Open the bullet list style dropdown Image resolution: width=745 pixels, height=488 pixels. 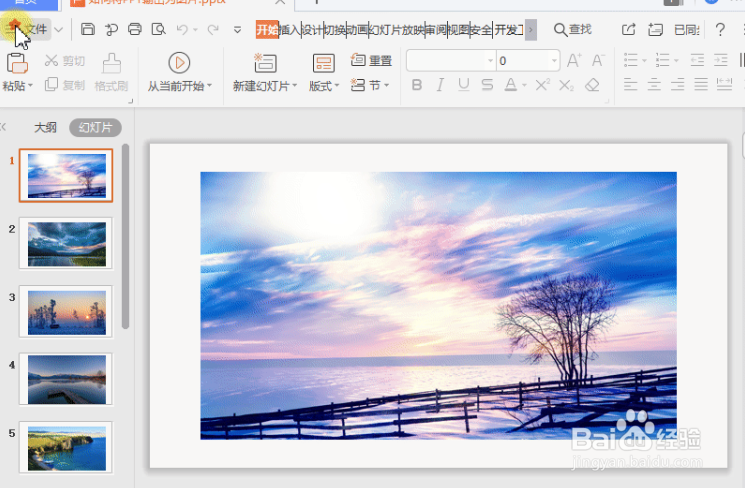click(644, 61)
